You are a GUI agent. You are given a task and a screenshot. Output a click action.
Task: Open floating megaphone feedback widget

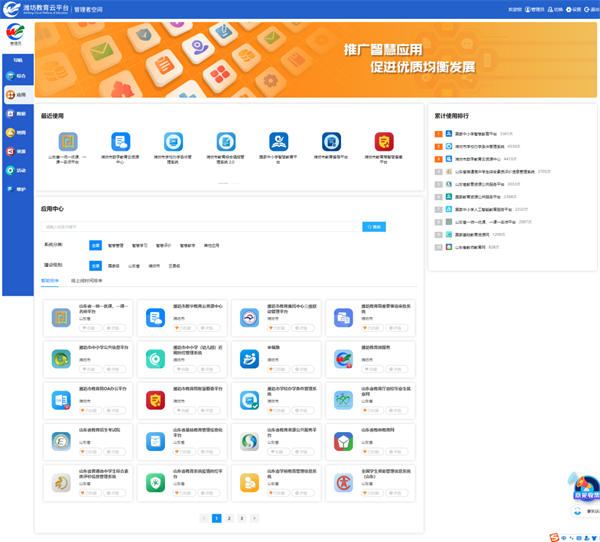pos(585,487)
